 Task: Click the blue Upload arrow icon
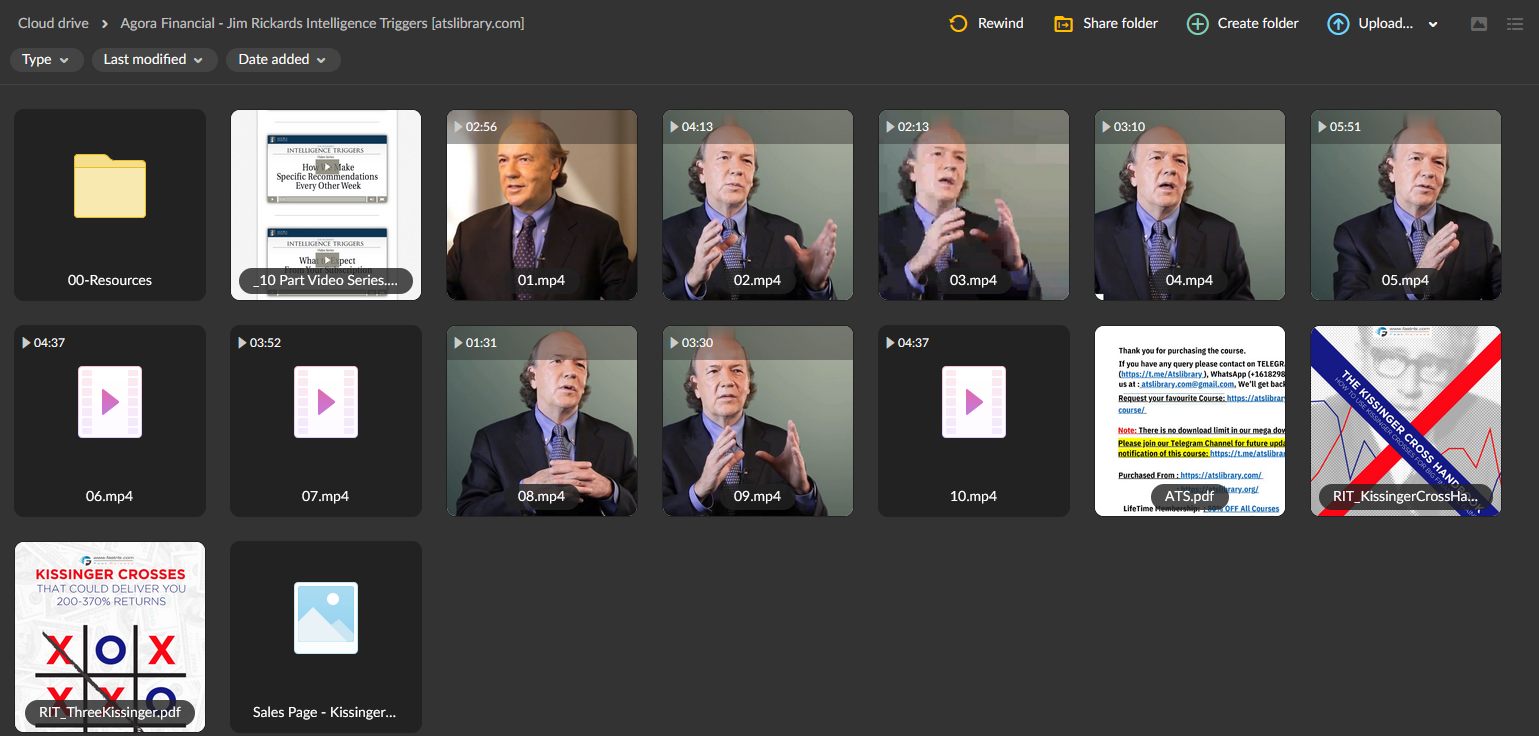pyautogui.click(x=1338, y=22)
